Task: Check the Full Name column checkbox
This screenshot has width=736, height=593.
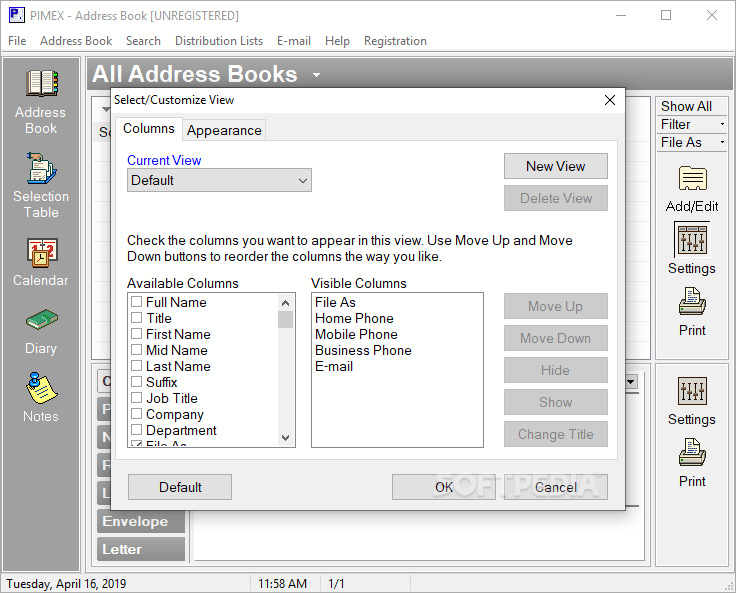Action: (x=136, y=301)
